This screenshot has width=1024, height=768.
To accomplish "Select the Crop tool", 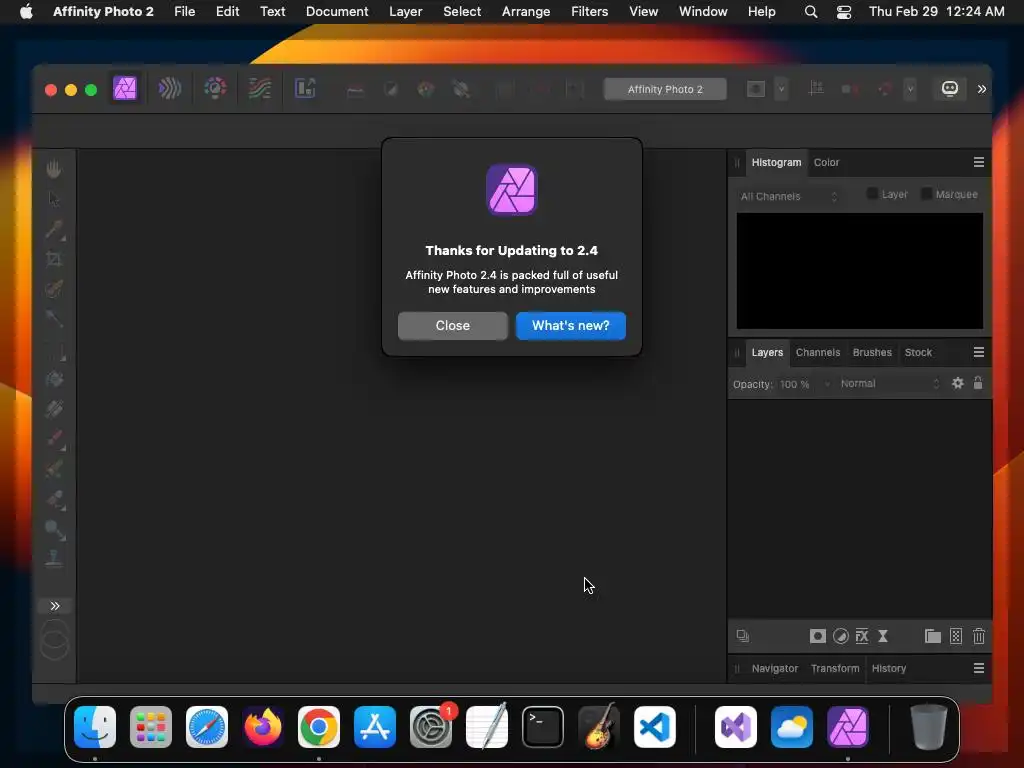I will coord(54,259).
